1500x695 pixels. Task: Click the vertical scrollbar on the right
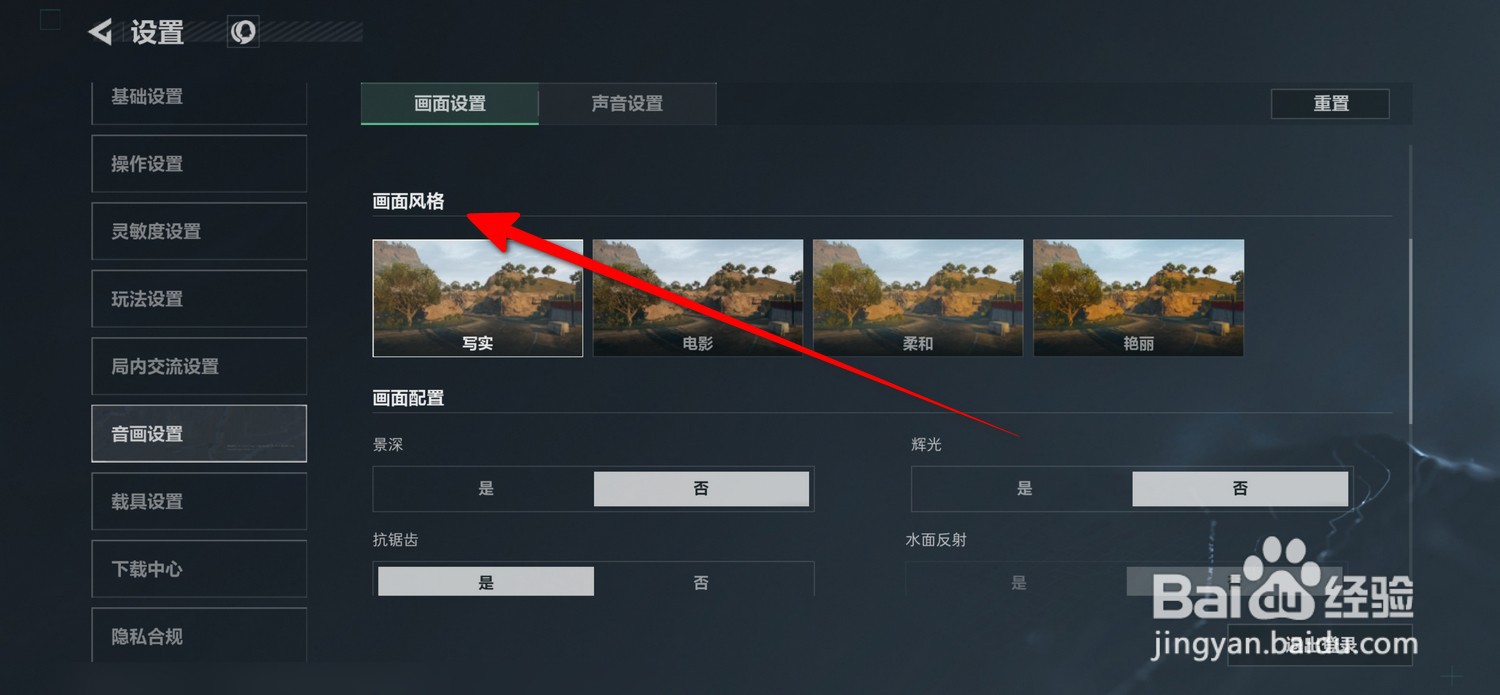1411,330
